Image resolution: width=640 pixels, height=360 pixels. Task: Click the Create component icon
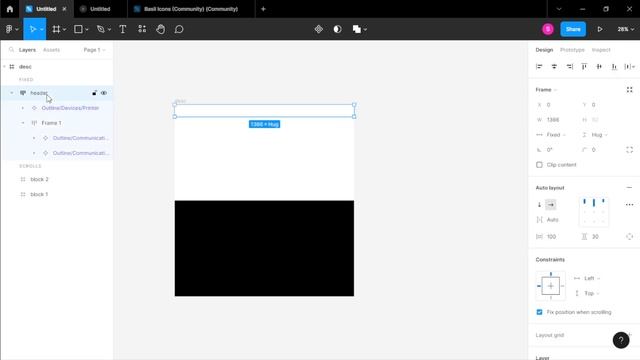(319, 29)
